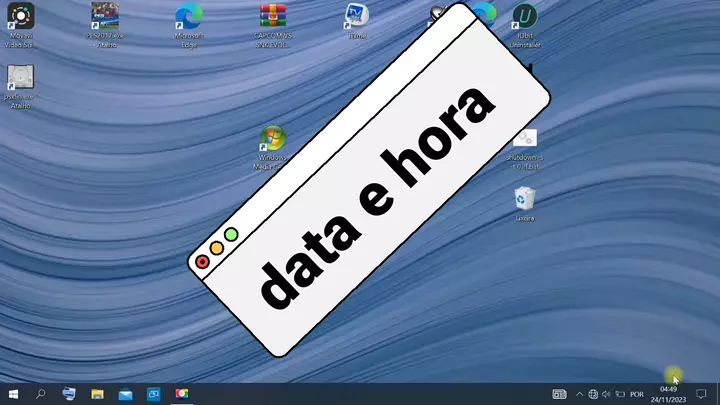The height and width of the screenshot is (405, 720).
Task: Open the Windows Media Center shortcut
Action: [x=272, y=141]
